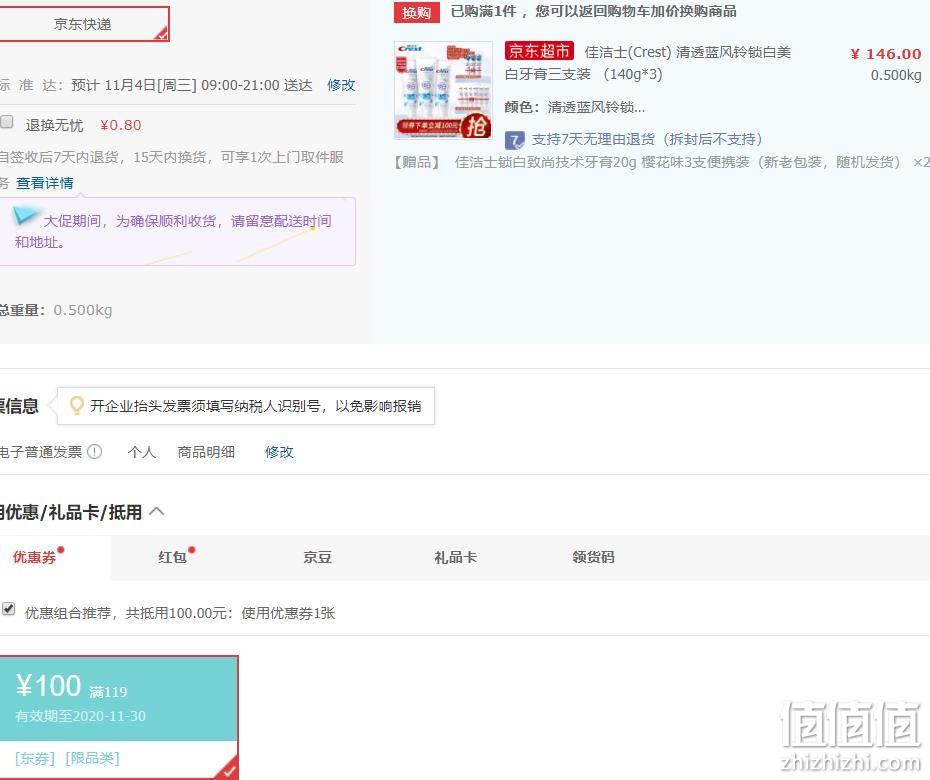
Task: Click 修改 next to the delivery time
Action: [341, 85]
